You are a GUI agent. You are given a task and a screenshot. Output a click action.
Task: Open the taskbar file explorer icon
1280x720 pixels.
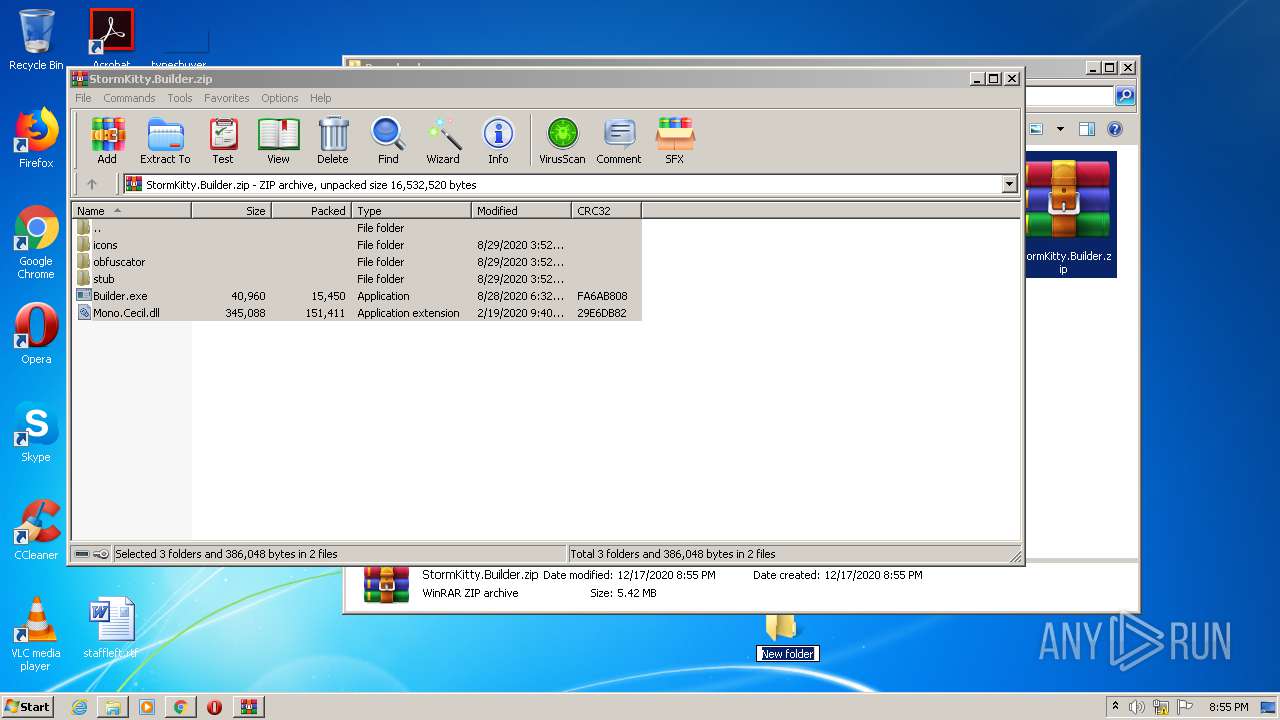click(113, 707)
